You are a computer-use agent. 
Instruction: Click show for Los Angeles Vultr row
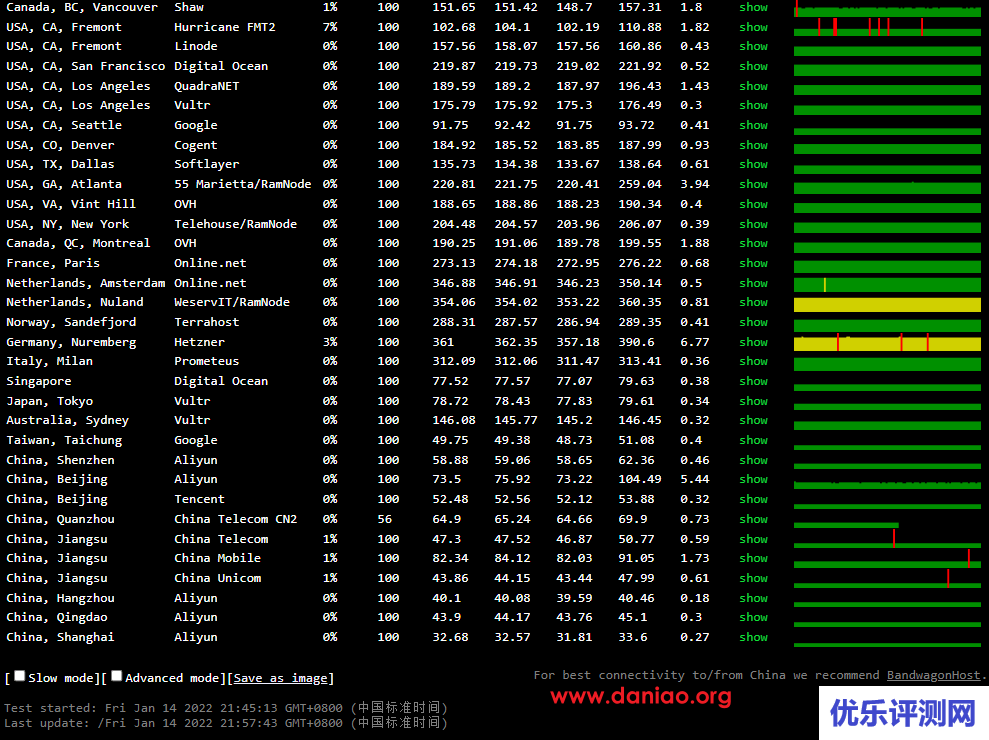(754, 105)
